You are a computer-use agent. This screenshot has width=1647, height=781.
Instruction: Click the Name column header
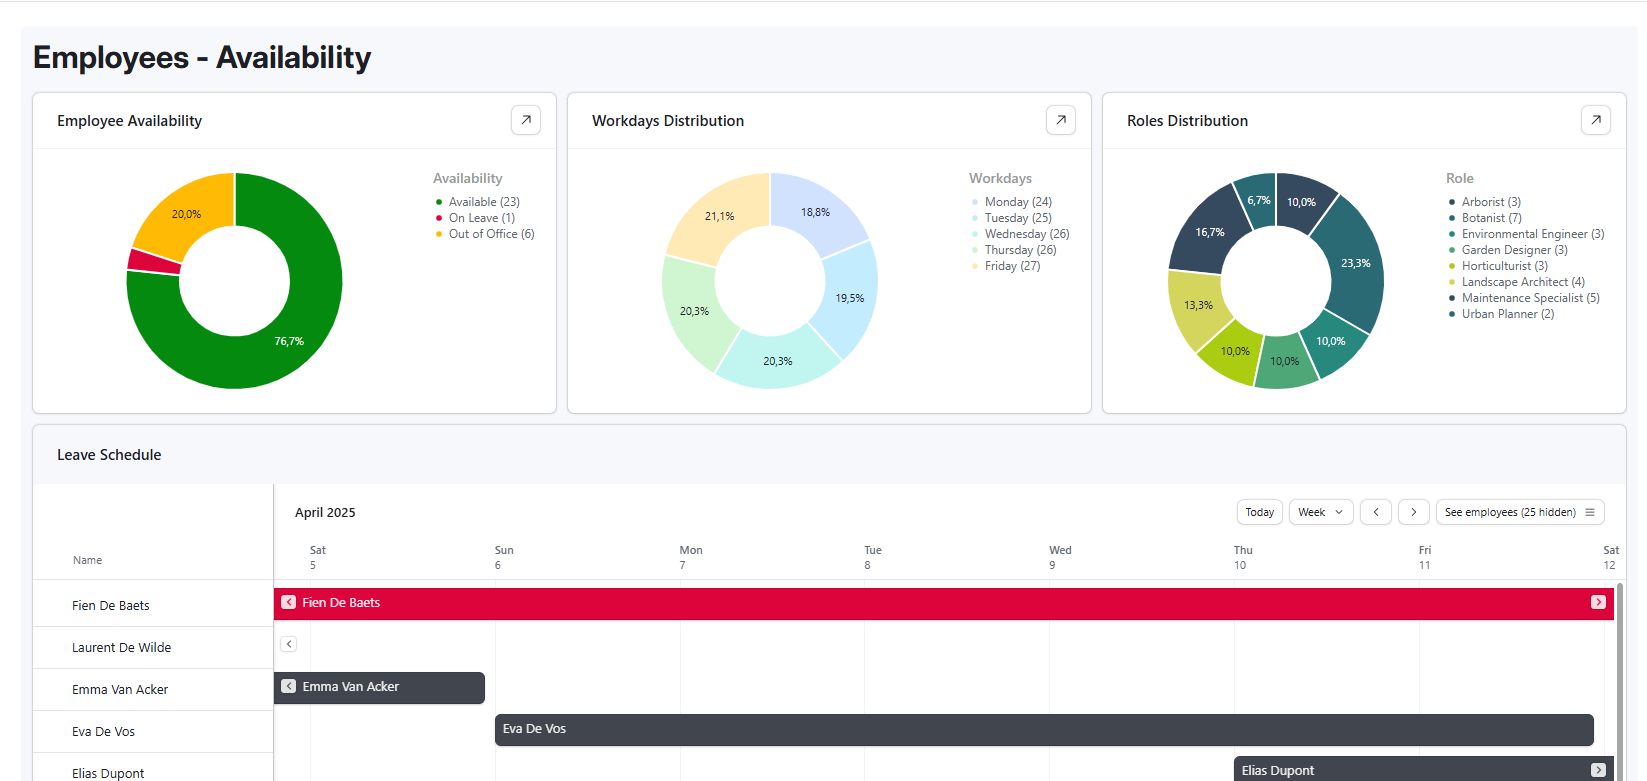coord(88,560)
